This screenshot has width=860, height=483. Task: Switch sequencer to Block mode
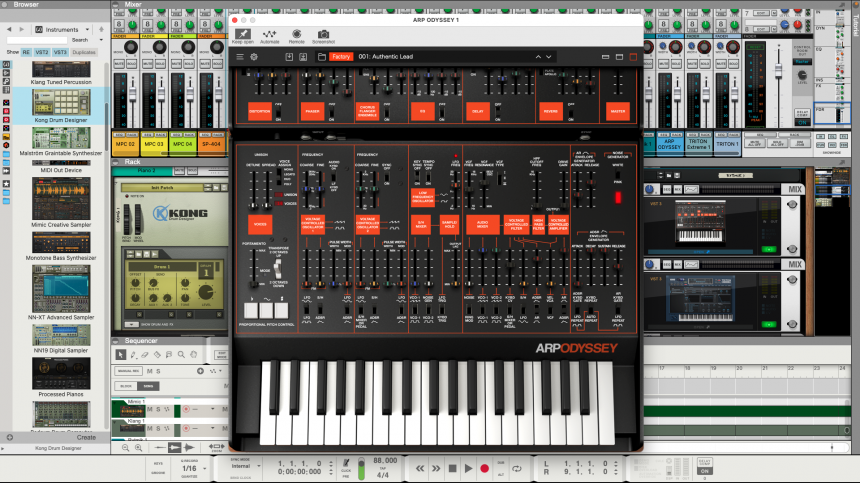[x=126, y=386]
